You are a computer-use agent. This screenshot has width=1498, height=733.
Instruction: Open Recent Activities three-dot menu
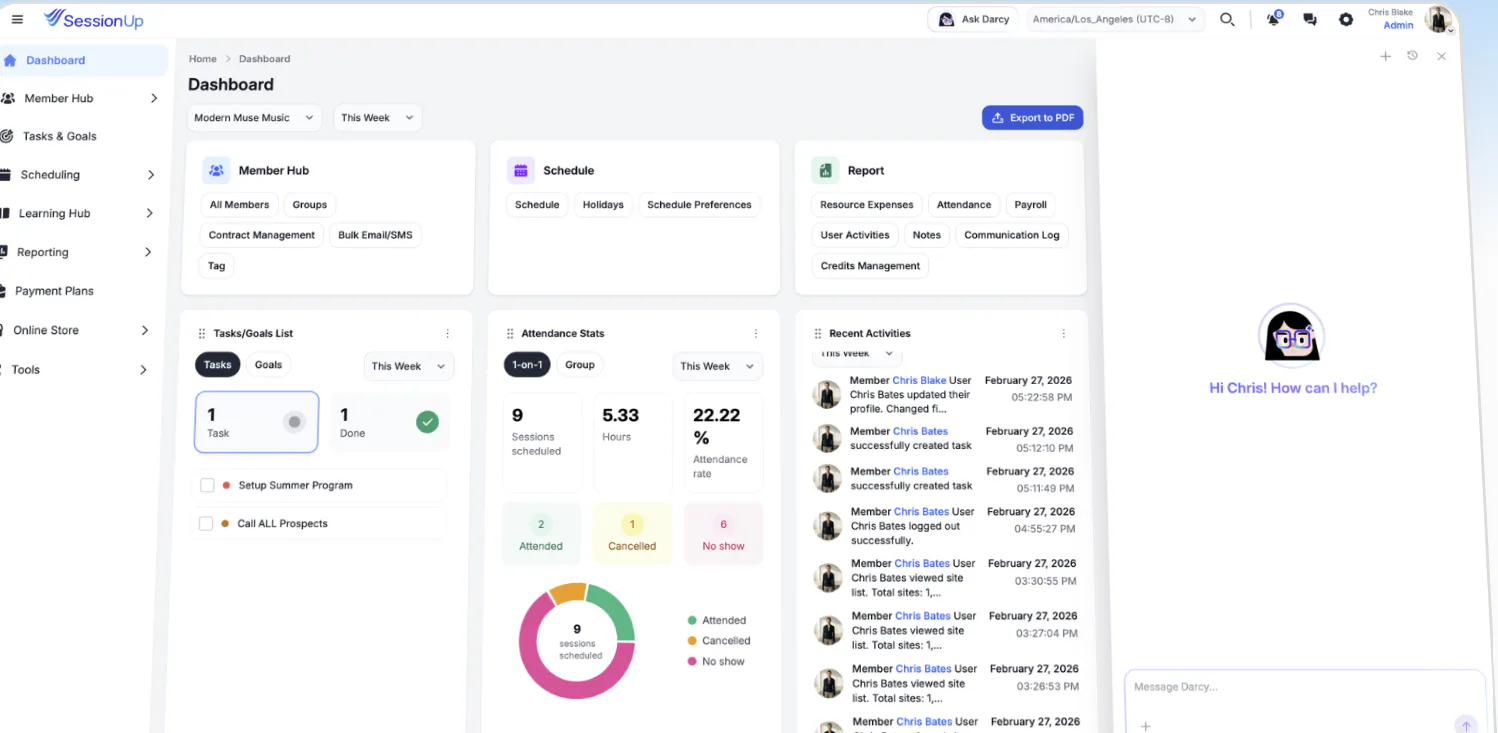tap(1064, 333)
